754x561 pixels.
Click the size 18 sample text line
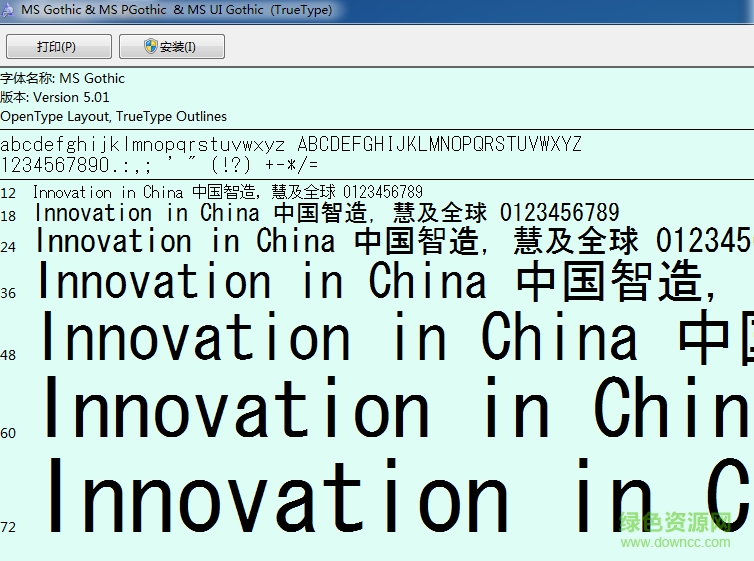327,213
